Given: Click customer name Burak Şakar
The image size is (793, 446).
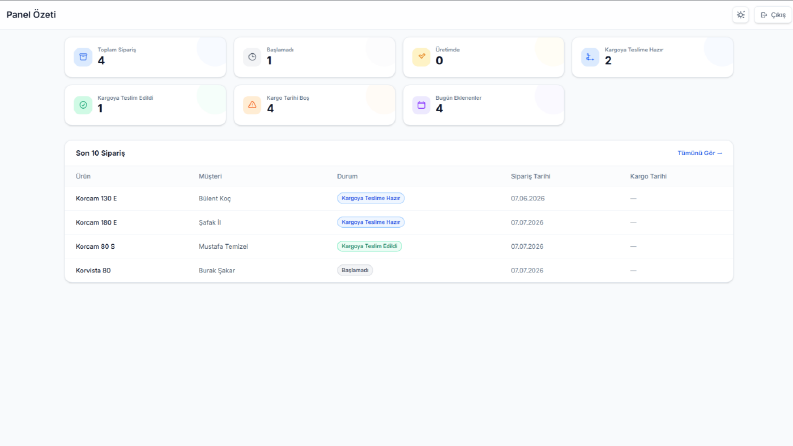Looking at the screenshot, I should pyautogui.click(x=216, y=271).
